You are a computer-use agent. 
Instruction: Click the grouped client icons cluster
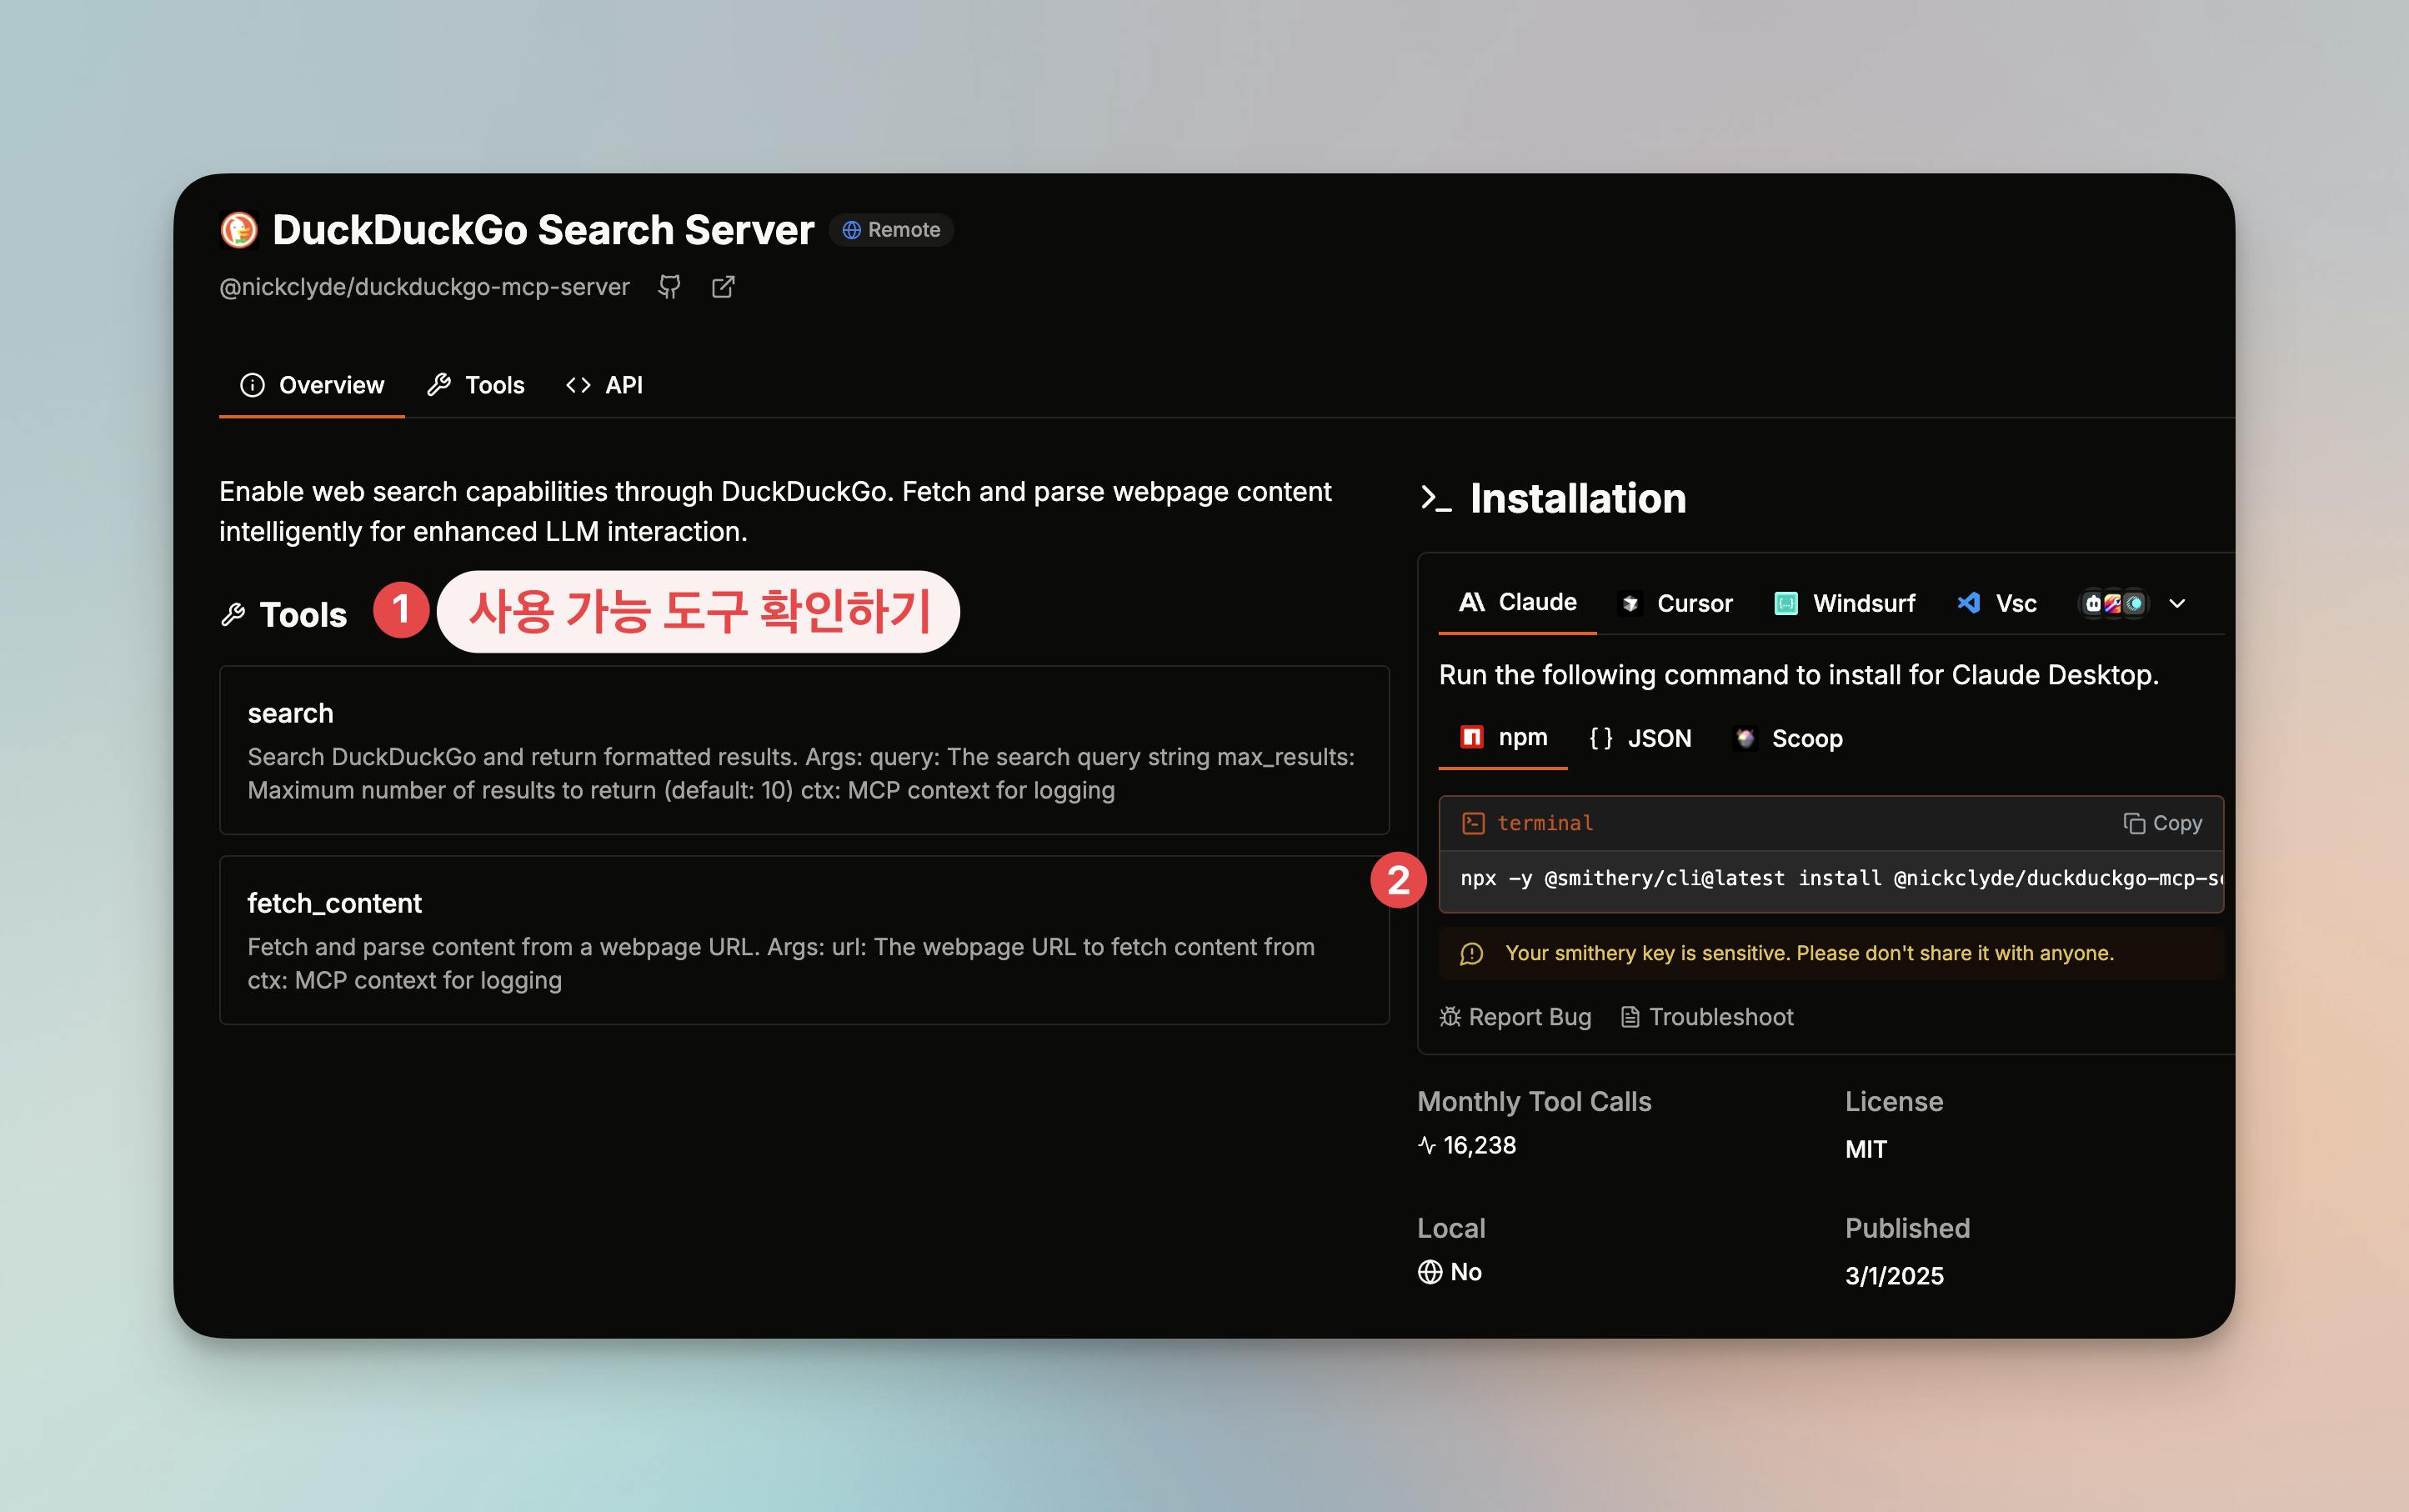point(2113,603)
